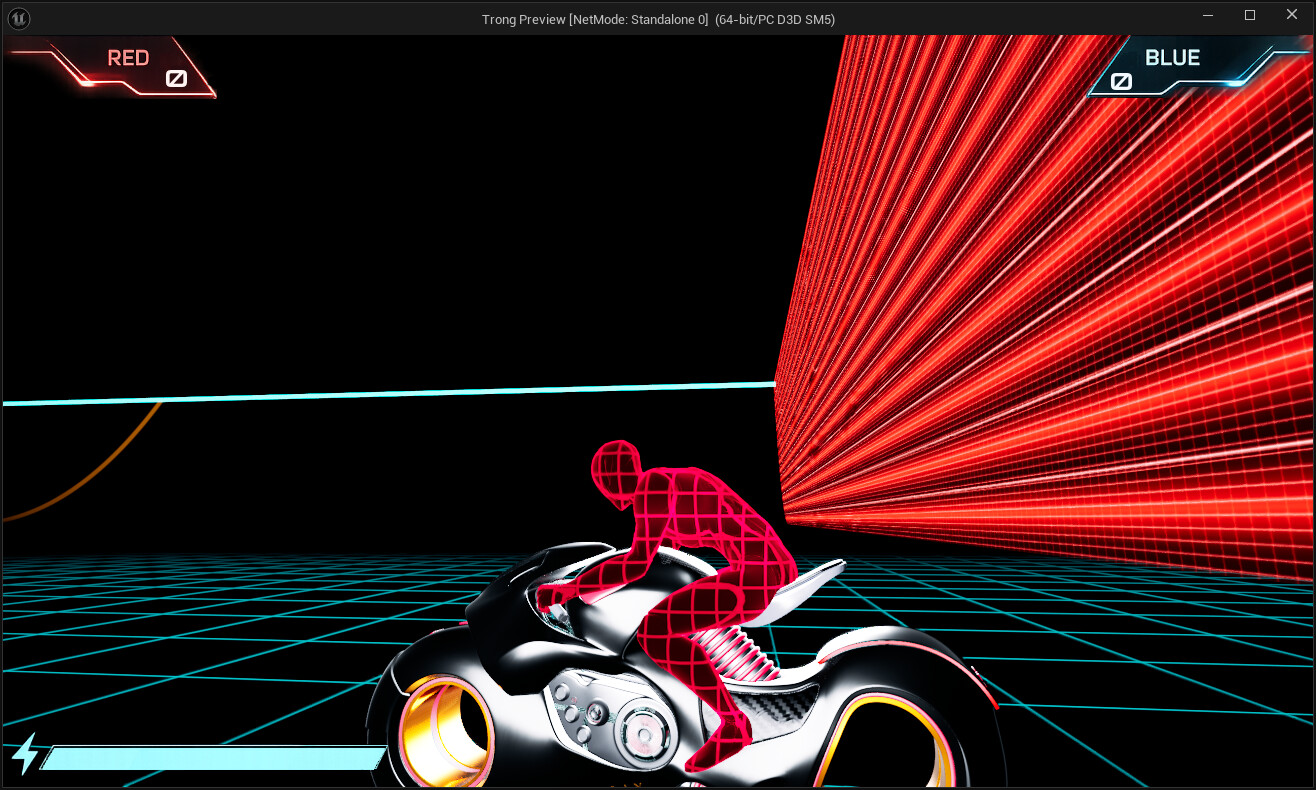Click the Unreal Engine logo icon

pos(18,18)
